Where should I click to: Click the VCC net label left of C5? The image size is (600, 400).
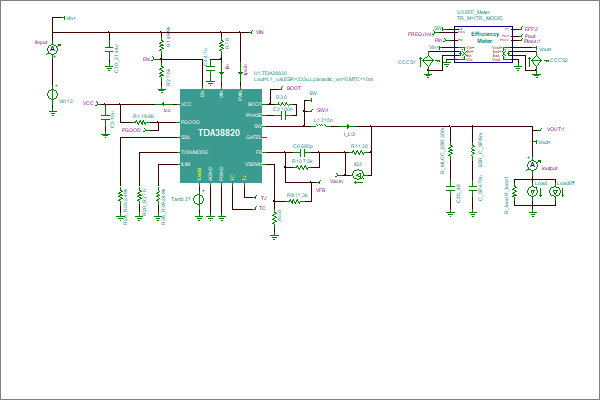(88, 103)
